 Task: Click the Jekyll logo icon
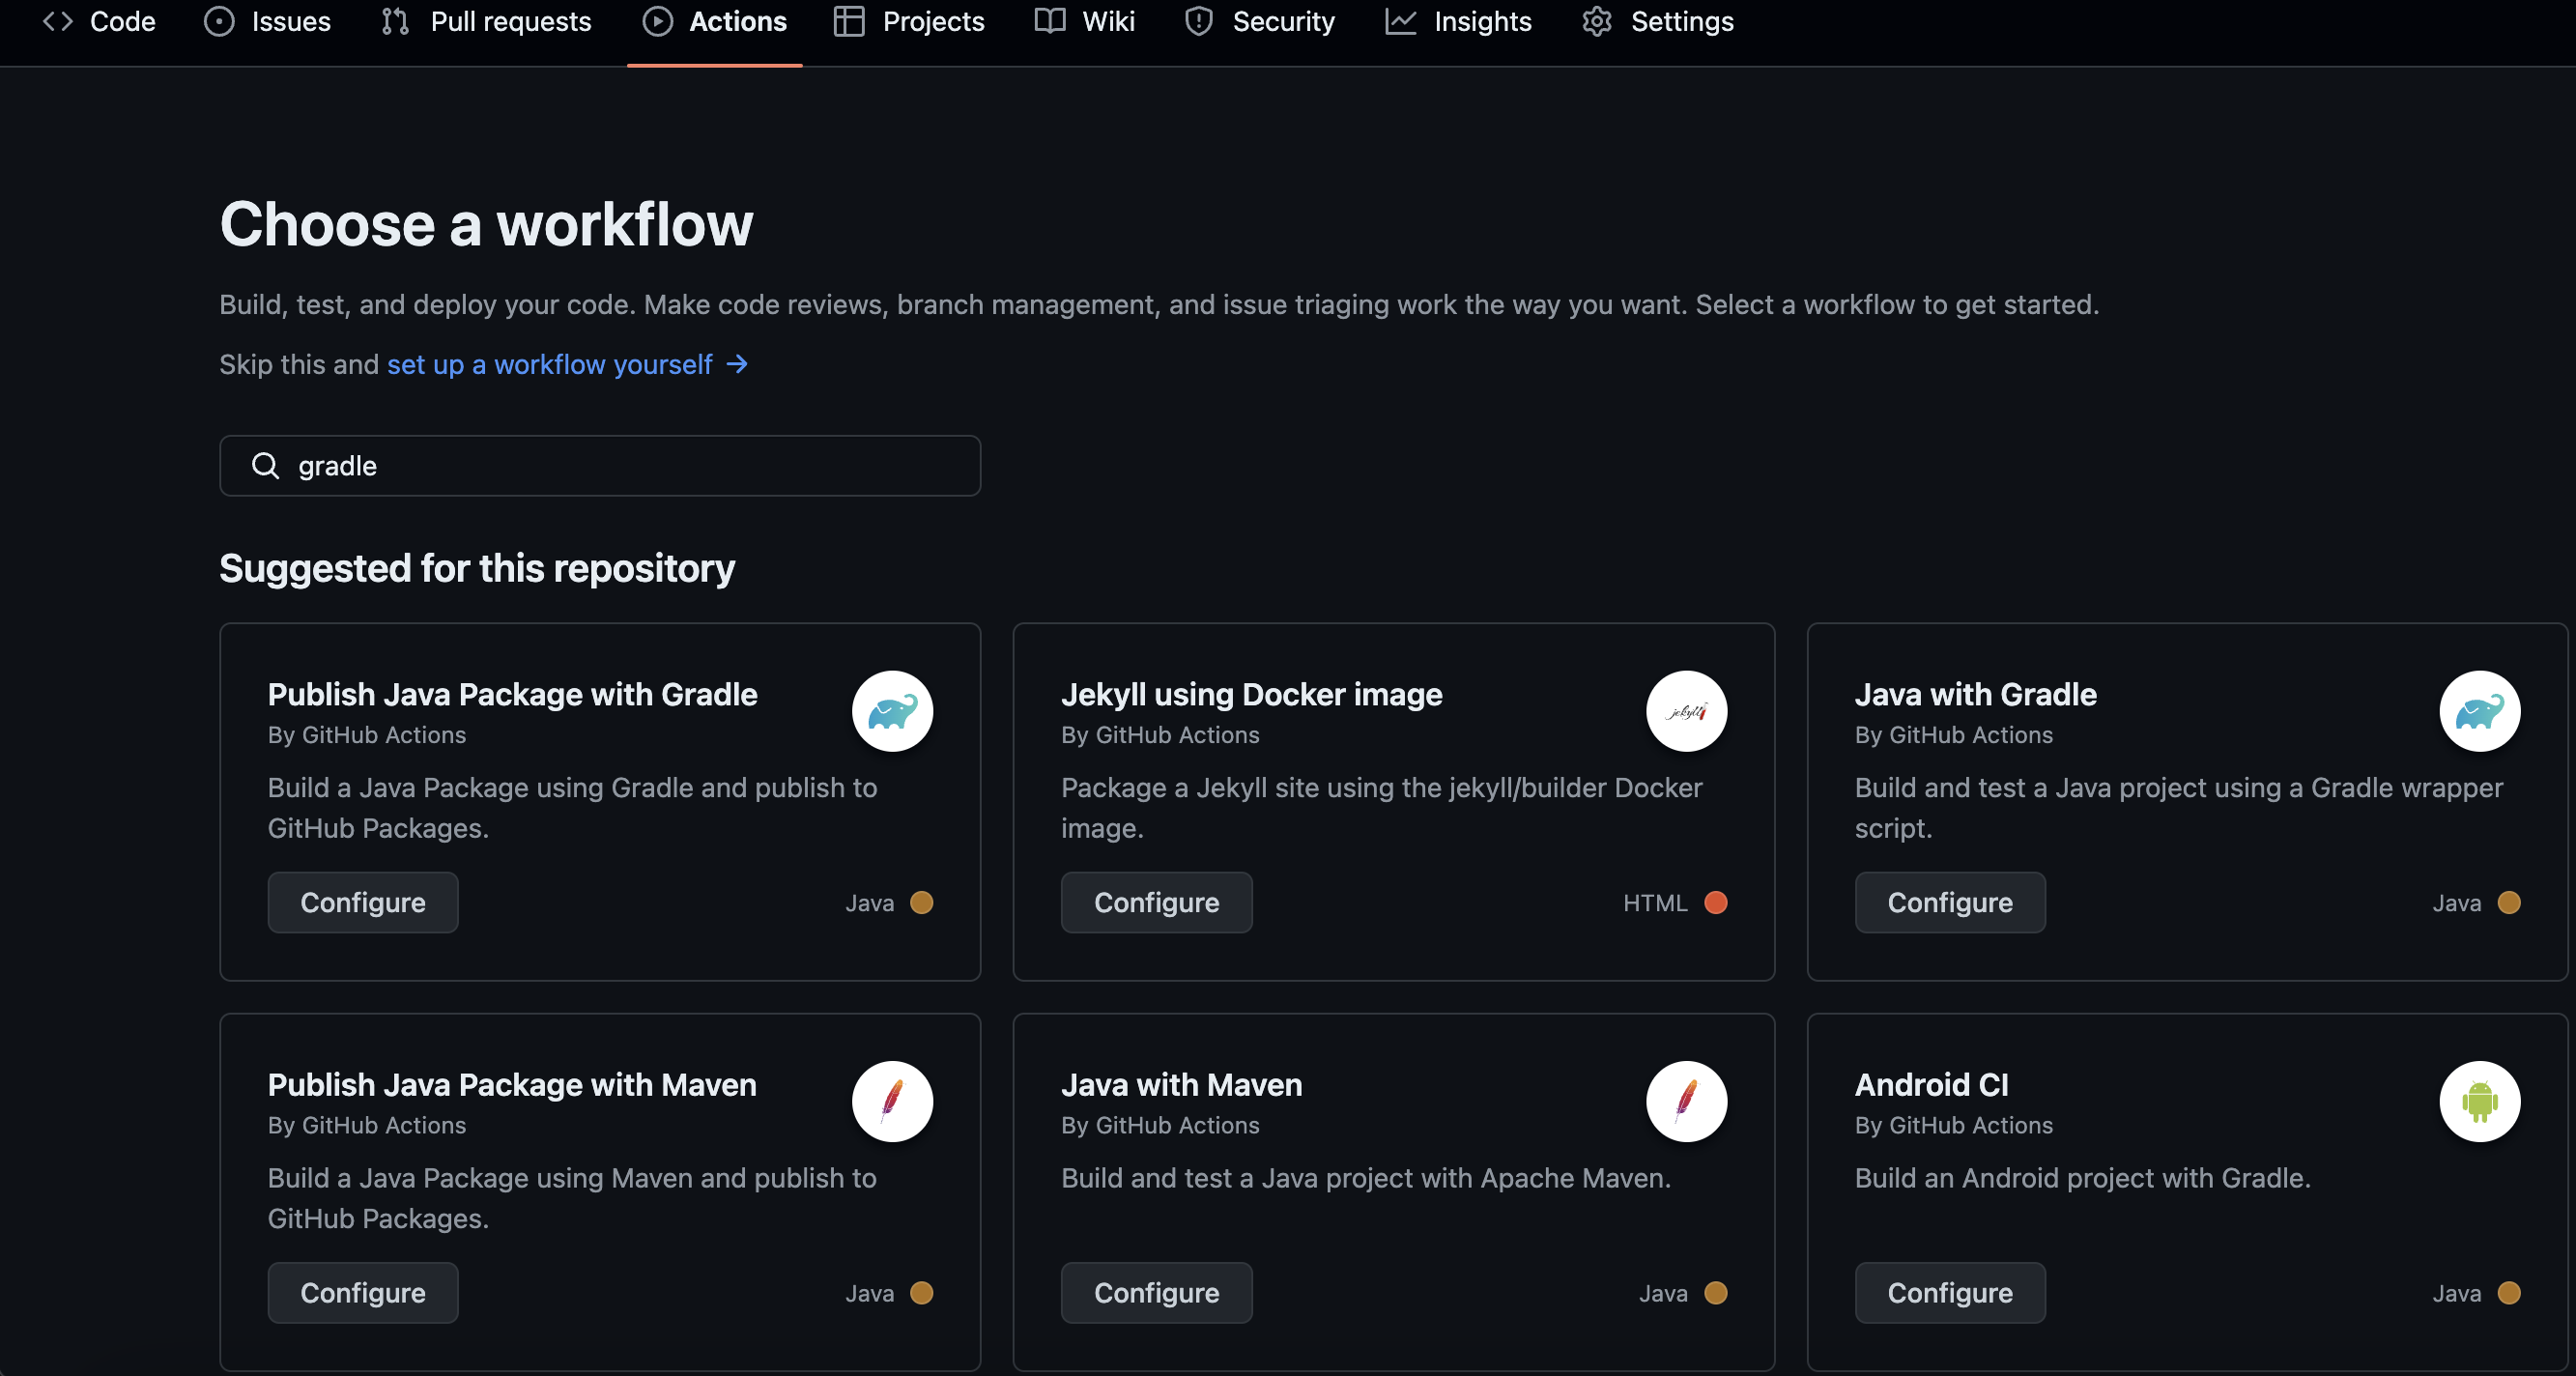tap(1686, 711)
